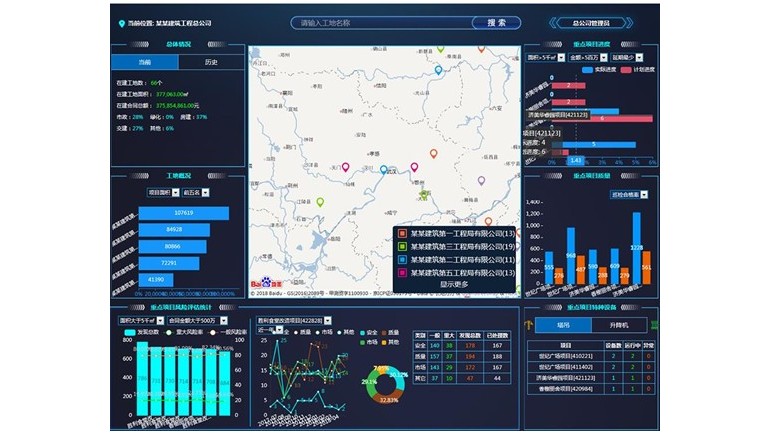The width and height of the screenshot is (770, 433).
Task: Open the 面积大于5千㎡ dropdown in risk panel
Action: [141, 321]
